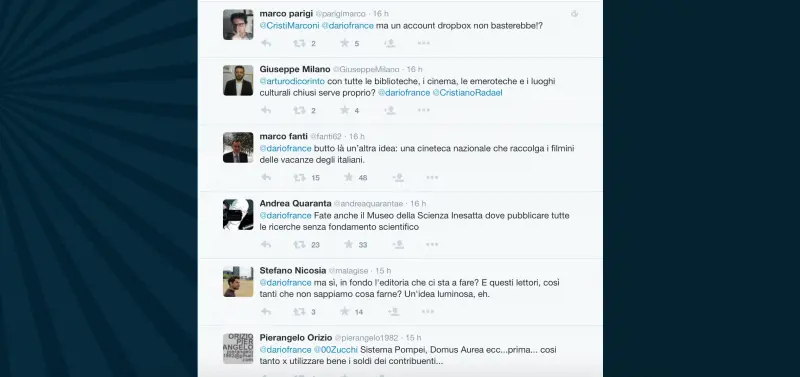Follow Giuseppe Milano with add-user icon
The height and width of the screenshot is (377, 800).
(x=390, y=110)
